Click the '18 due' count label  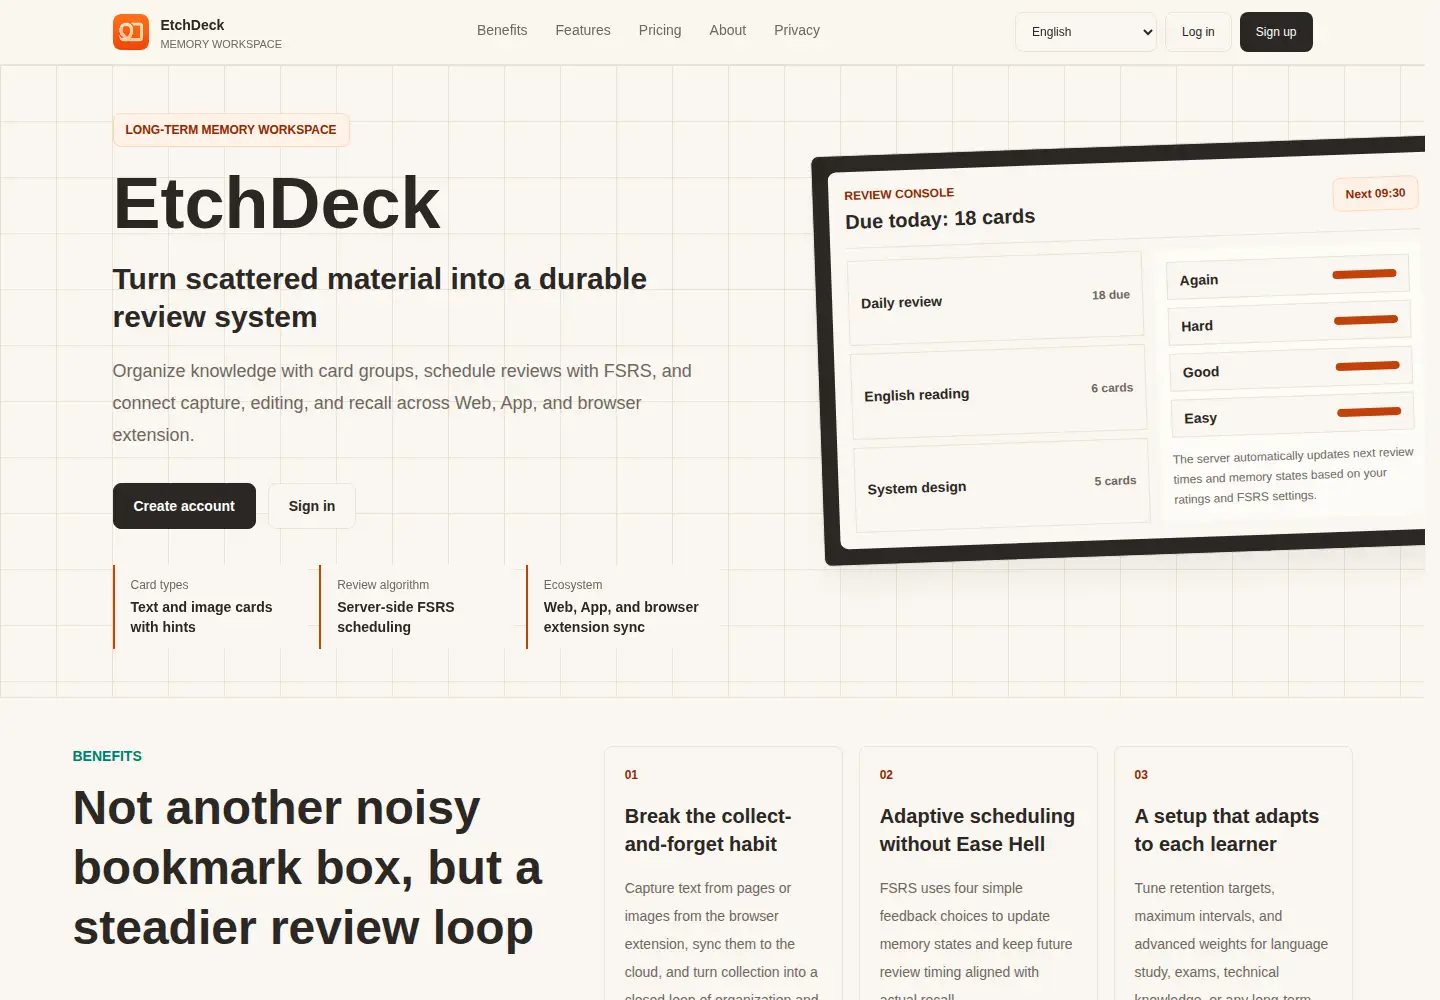(1111, 295)
